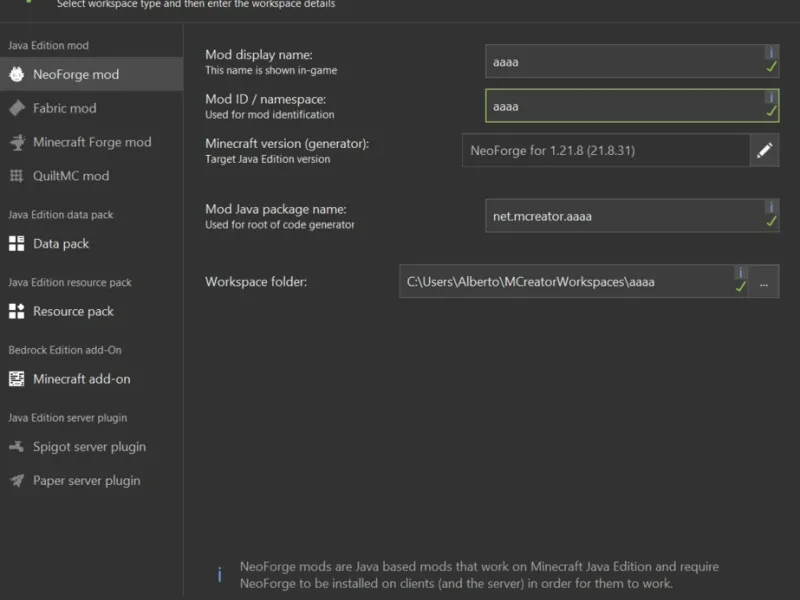Focus the Workspace folder path field
This screenshot has height=600, width=800.
(573, 282)
